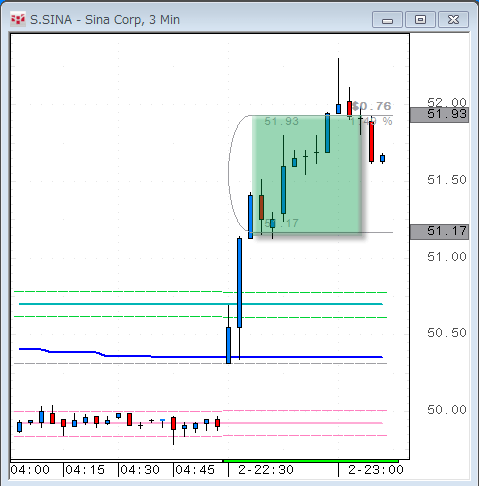This screenshot has width=479, height=486.
Task: Click the green session bar on time axis
Action: pyautogui.click(x=311, y=461)
